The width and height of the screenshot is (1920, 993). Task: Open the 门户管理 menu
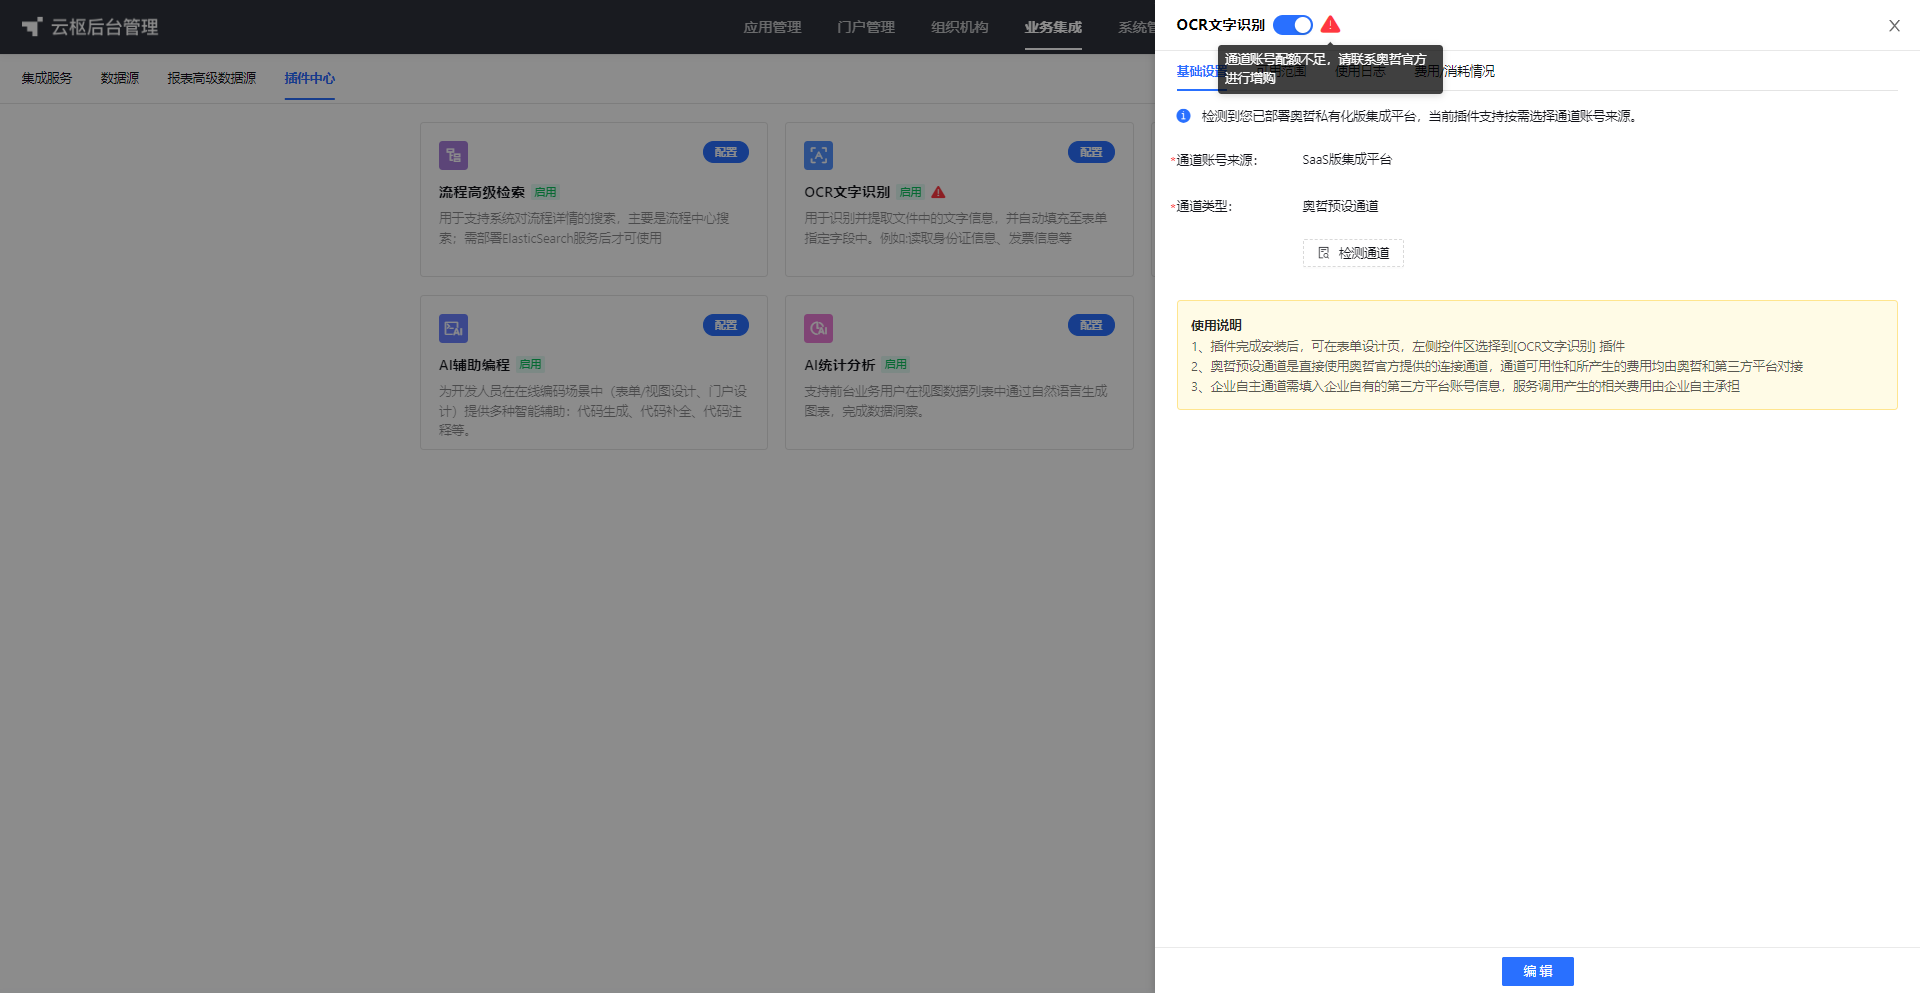866,27
